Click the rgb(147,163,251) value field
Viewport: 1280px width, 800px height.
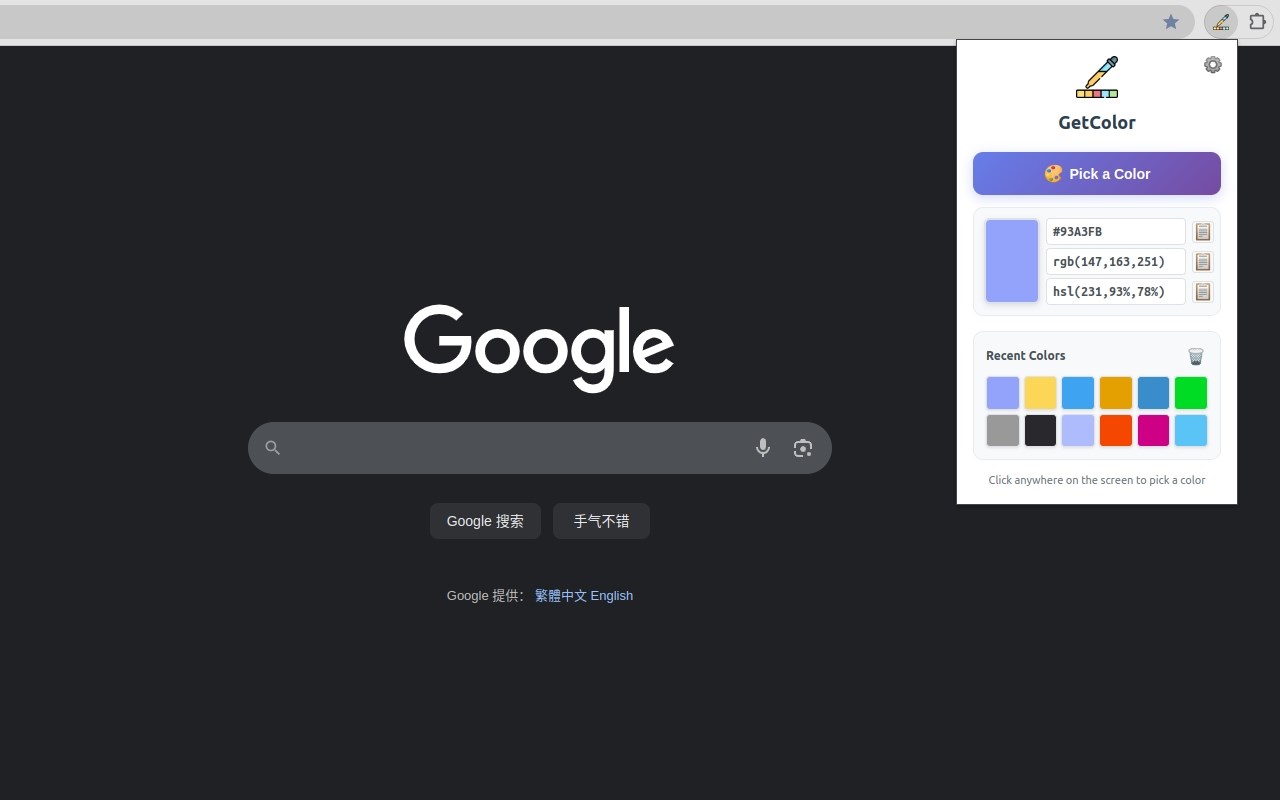(1116, 262)
